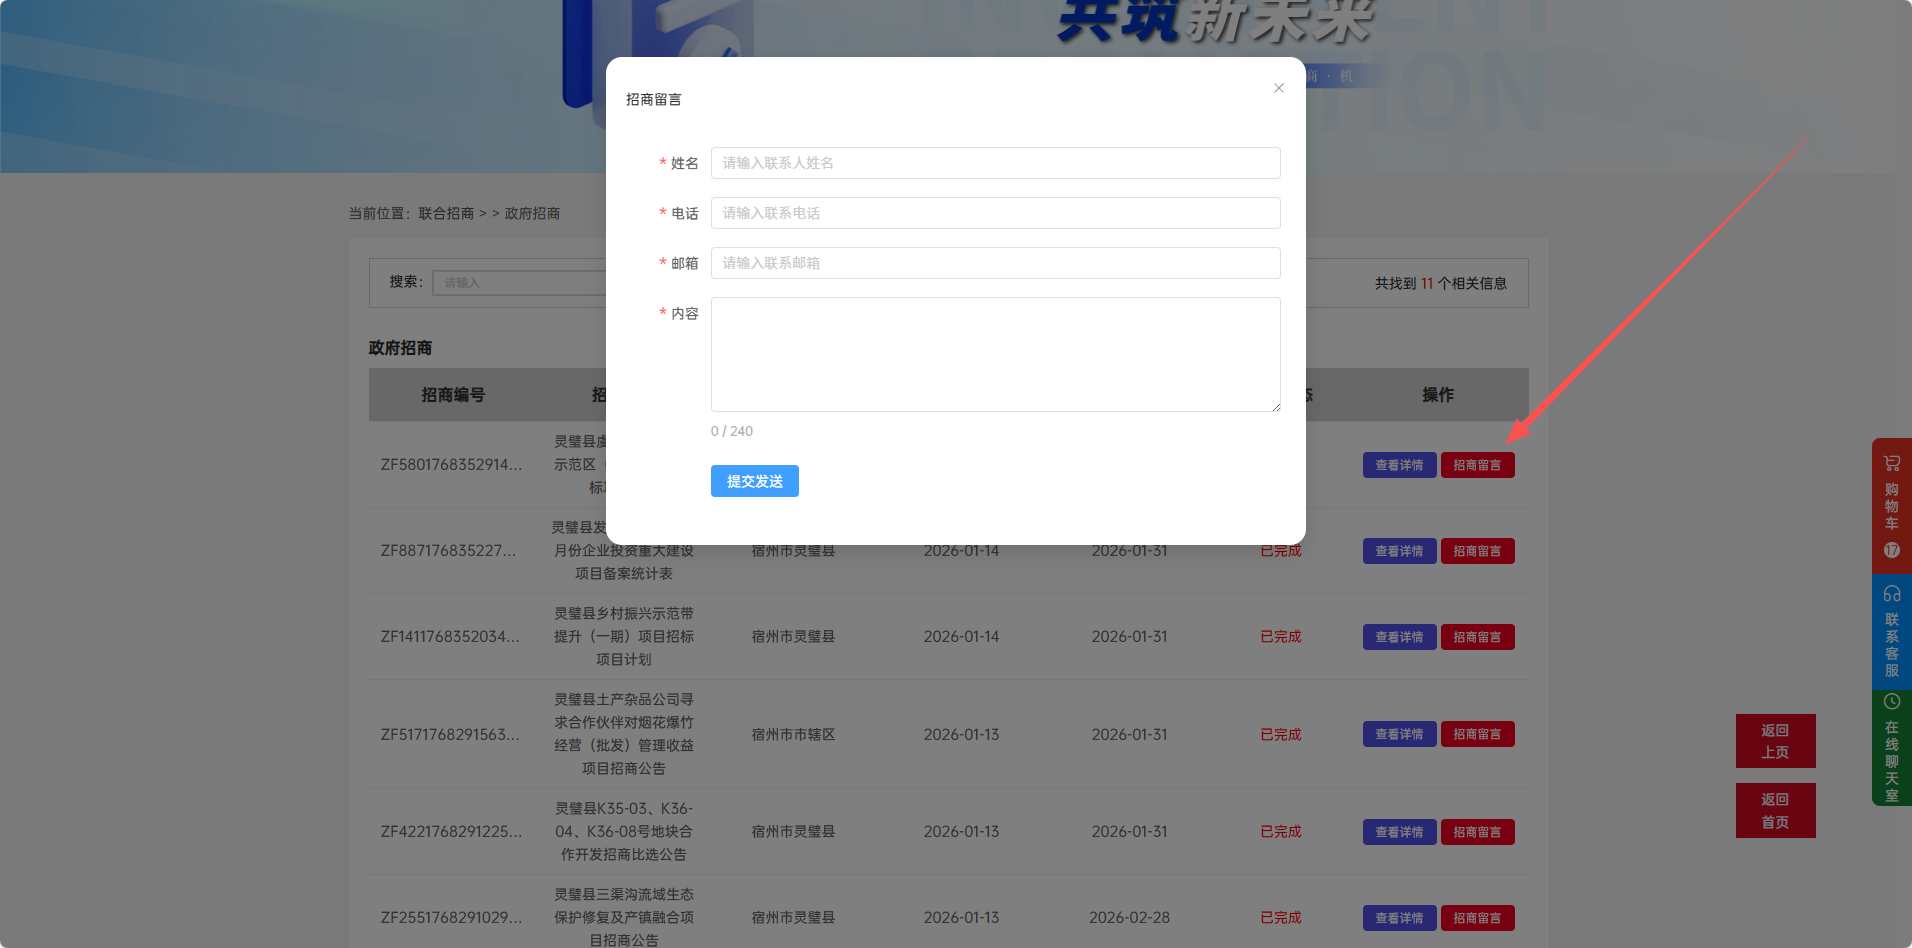This screenshot has width=1912, height=948.
Task: Click 查看详情 for ZF5801768352914 row
Action: pyautogui.click(x=1399, y=465)
